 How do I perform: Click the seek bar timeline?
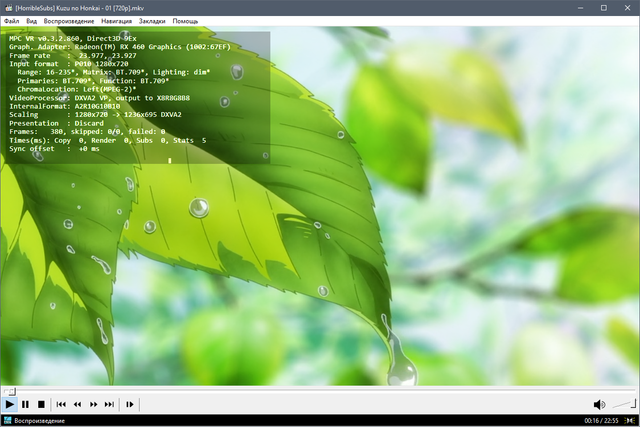(320, 391)
